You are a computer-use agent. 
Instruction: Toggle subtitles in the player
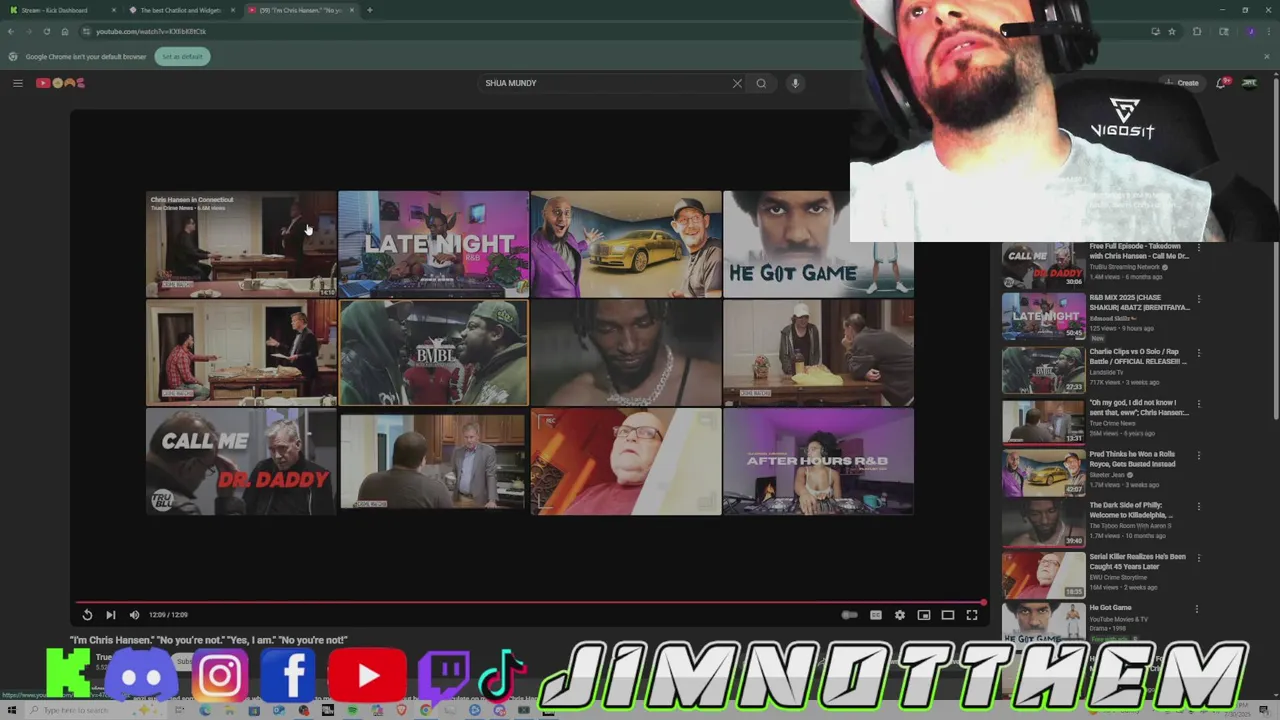(876, 615)
